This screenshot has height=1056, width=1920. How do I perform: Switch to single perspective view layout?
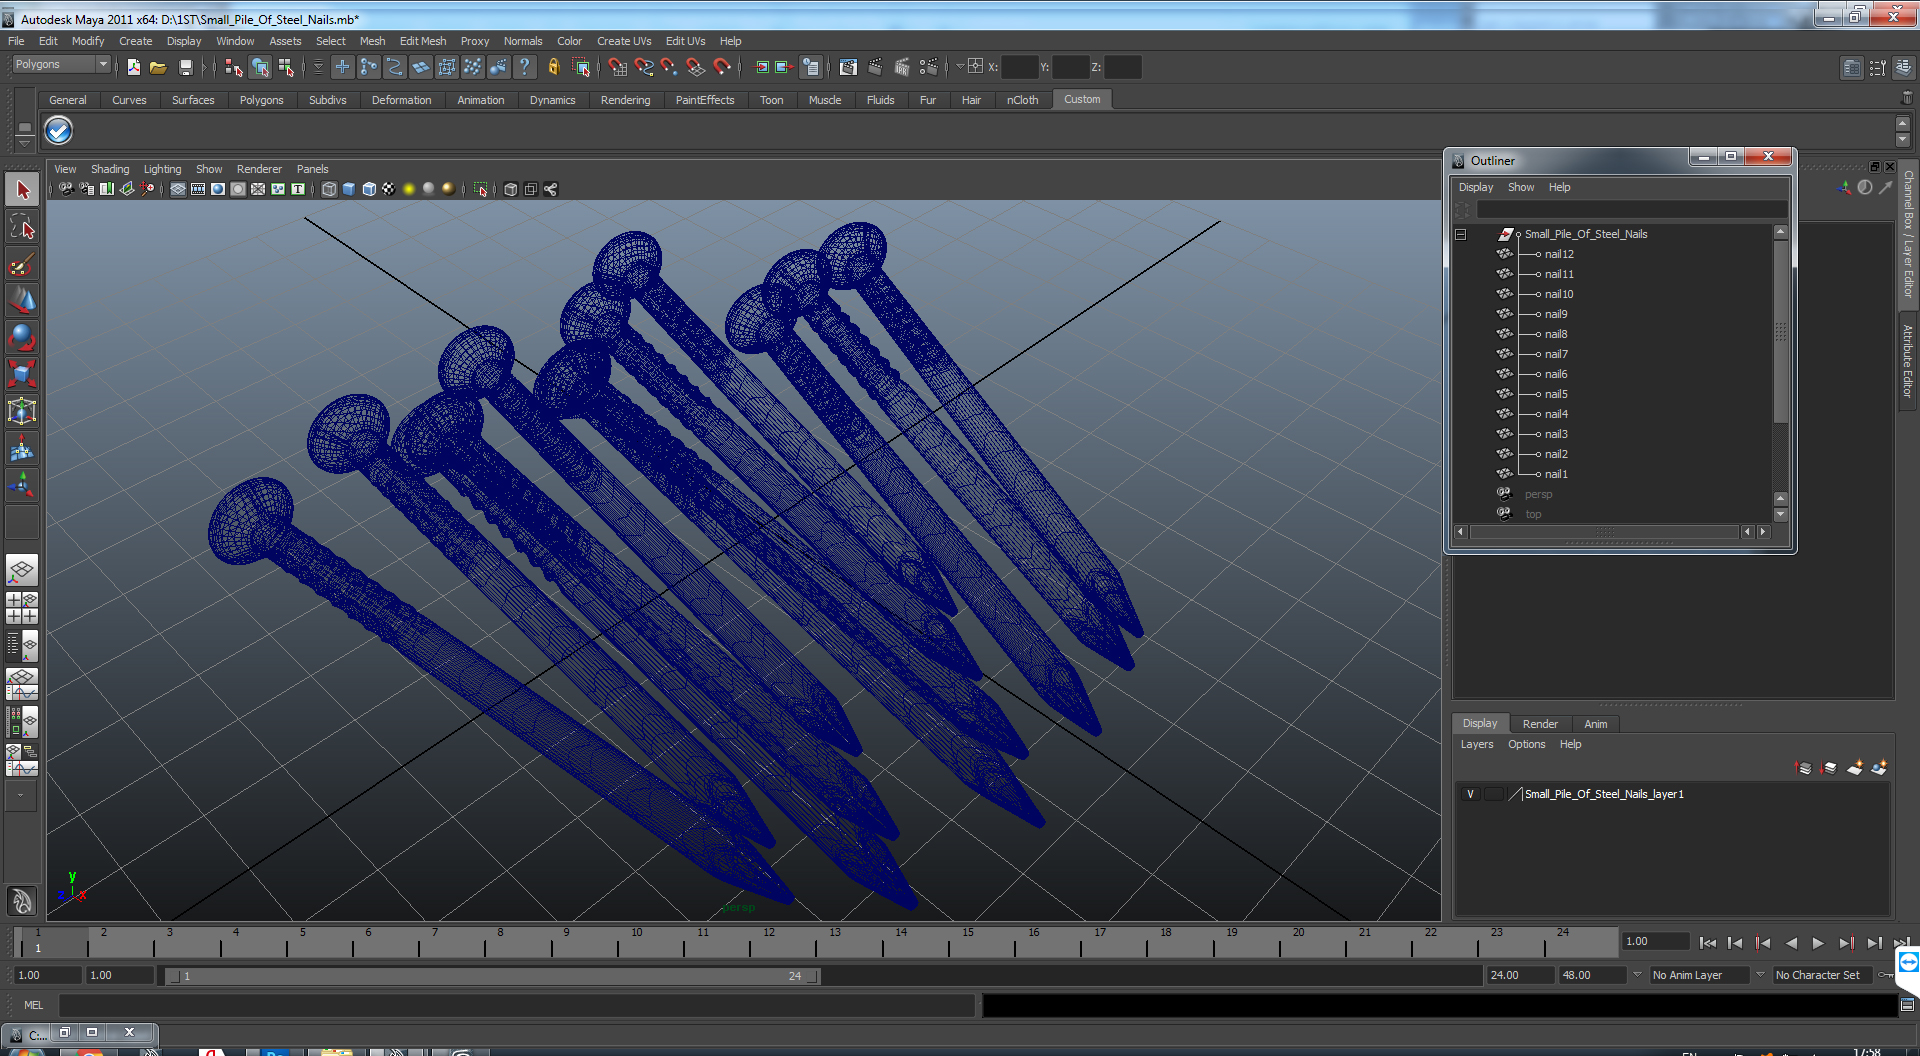coord(22,571)
